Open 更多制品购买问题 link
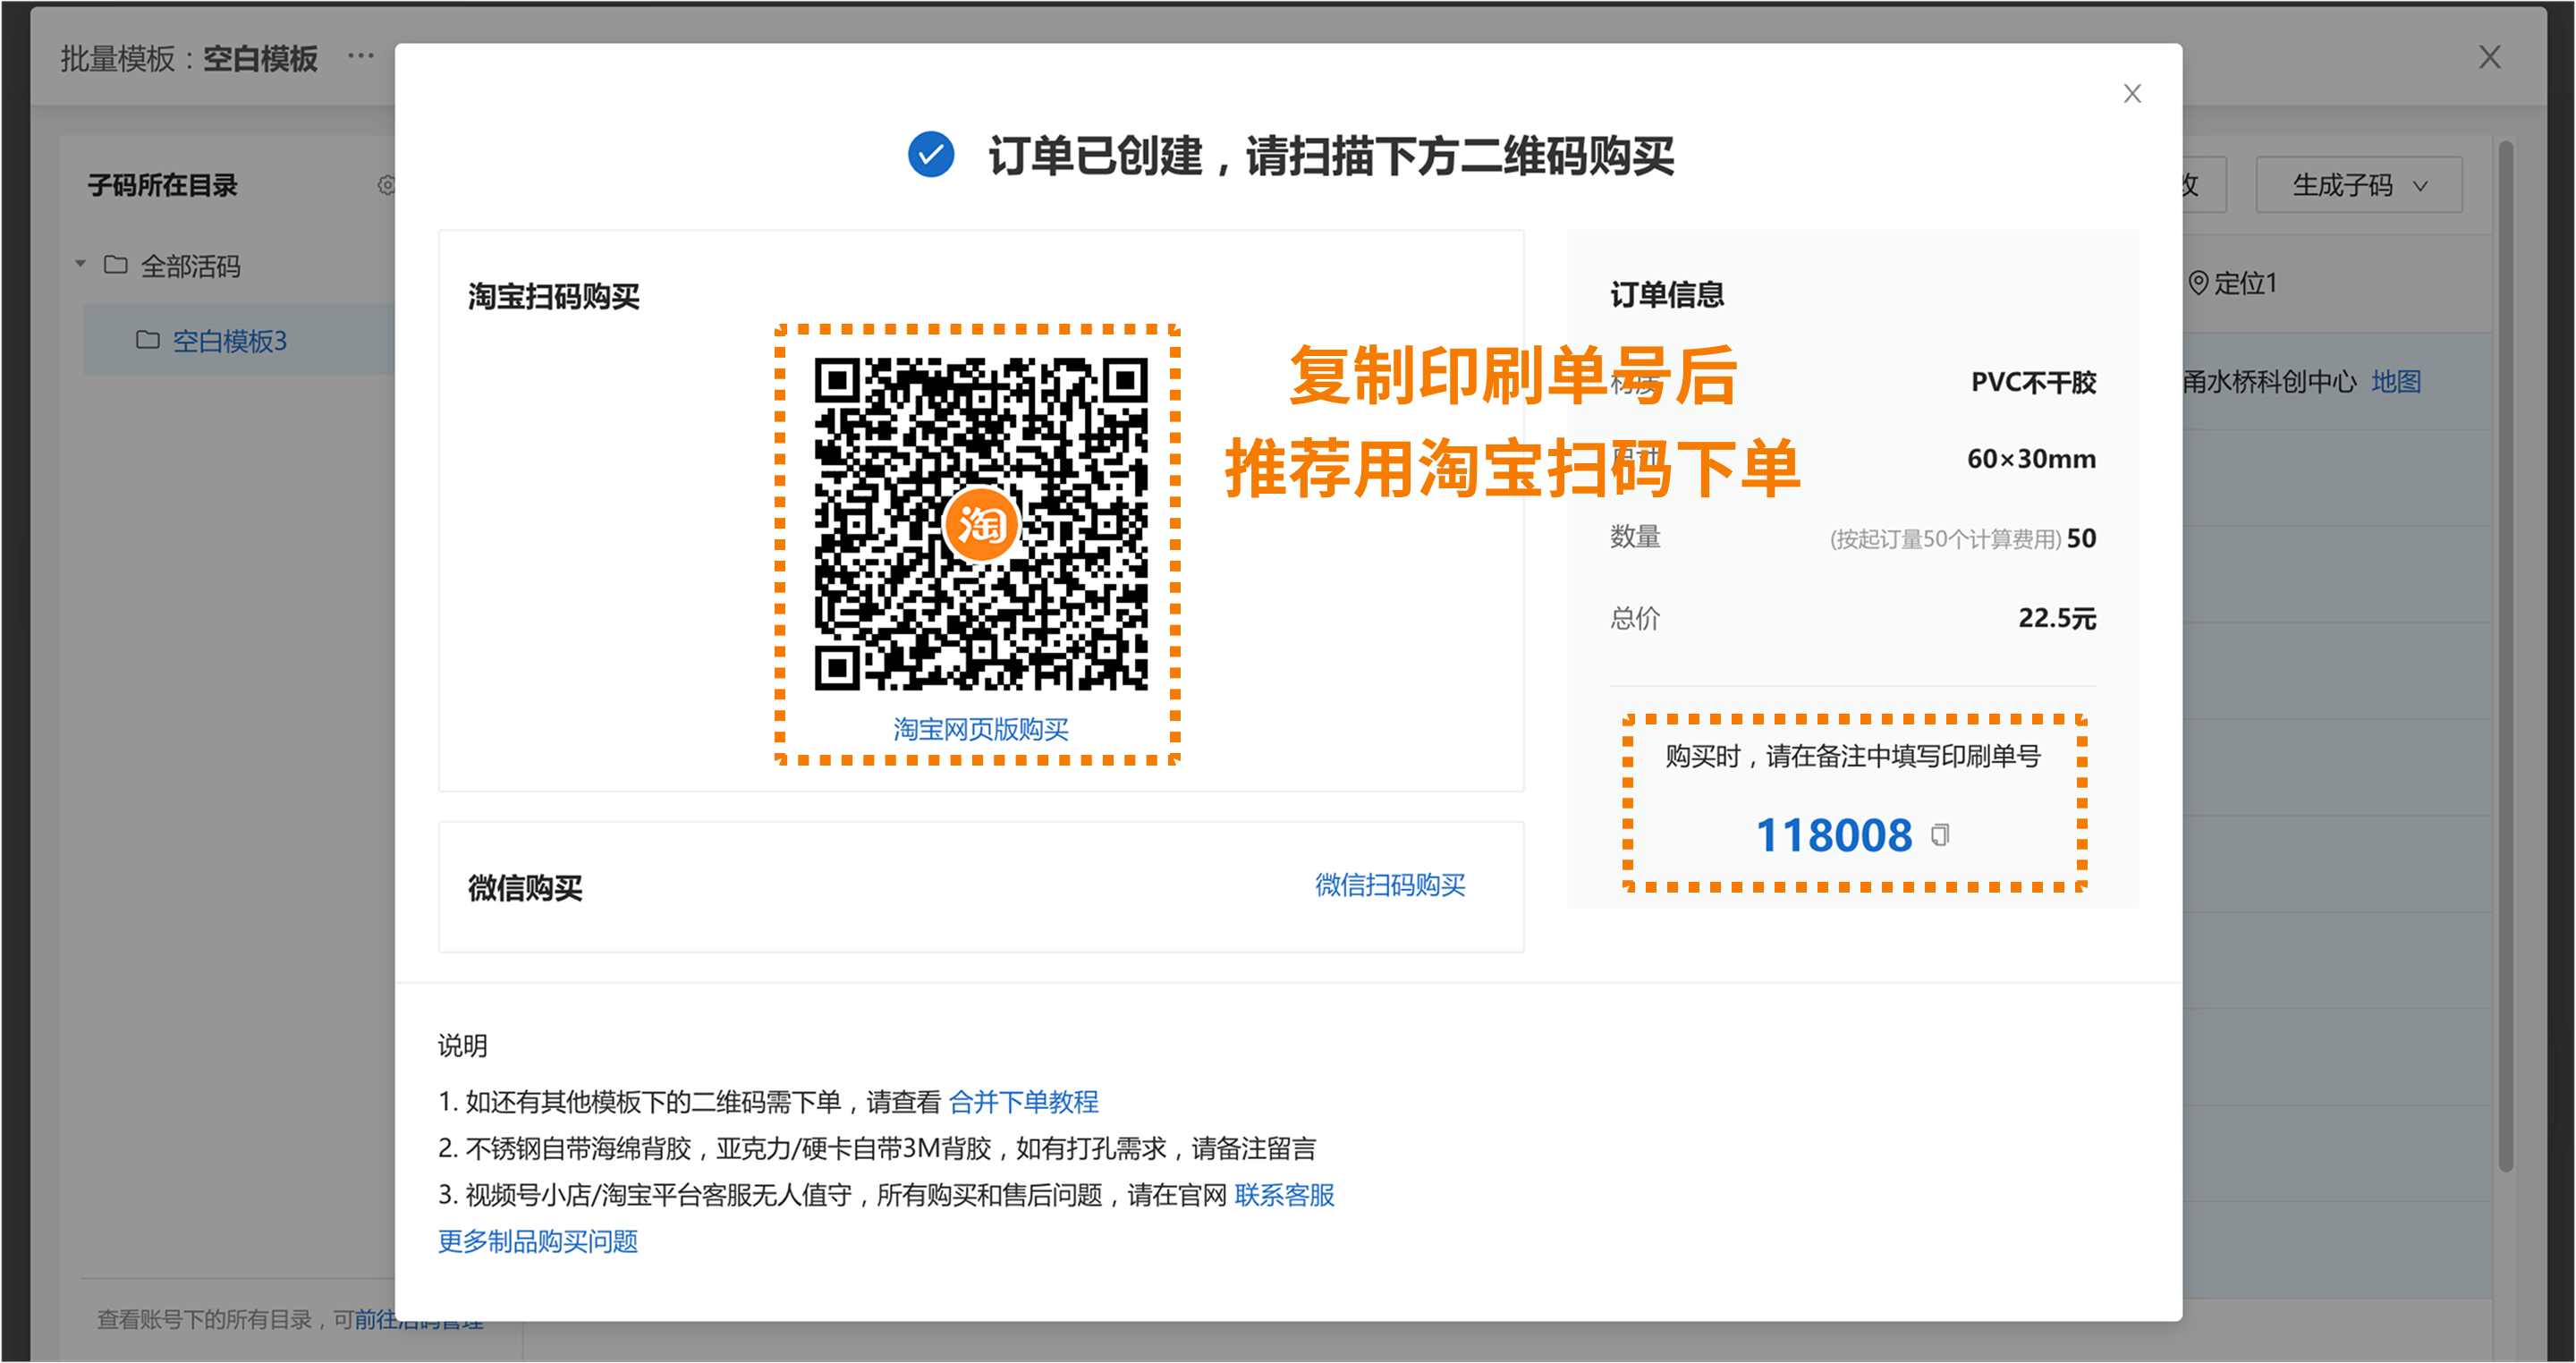 [538, 1241]
